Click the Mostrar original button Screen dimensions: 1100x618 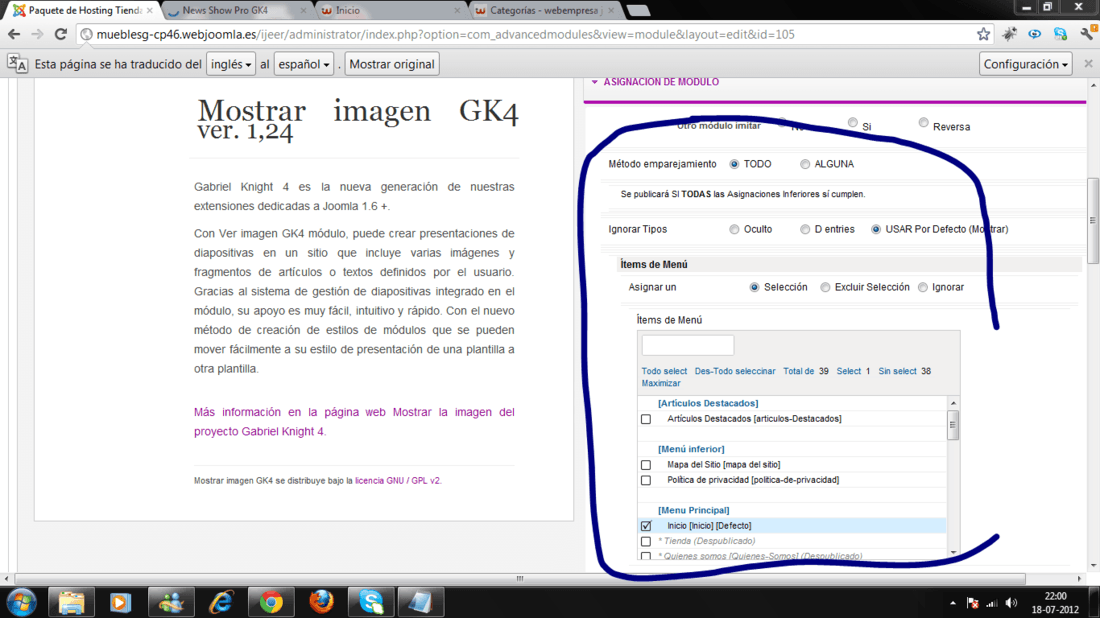coord(392,64)
